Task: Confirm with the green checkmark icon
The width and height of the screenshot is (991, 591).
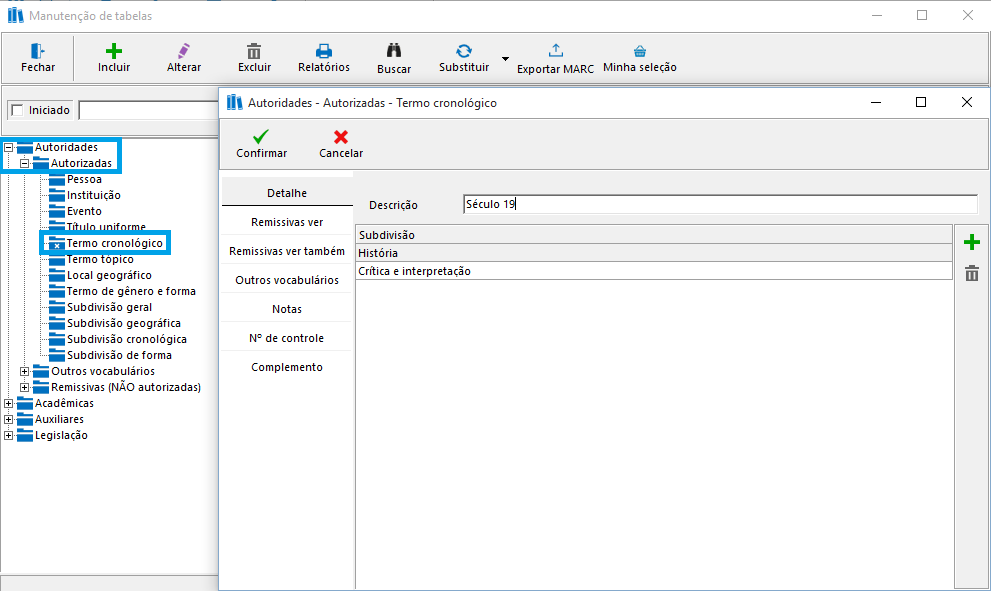Action: pyautogui.click(x=260, y=137)
